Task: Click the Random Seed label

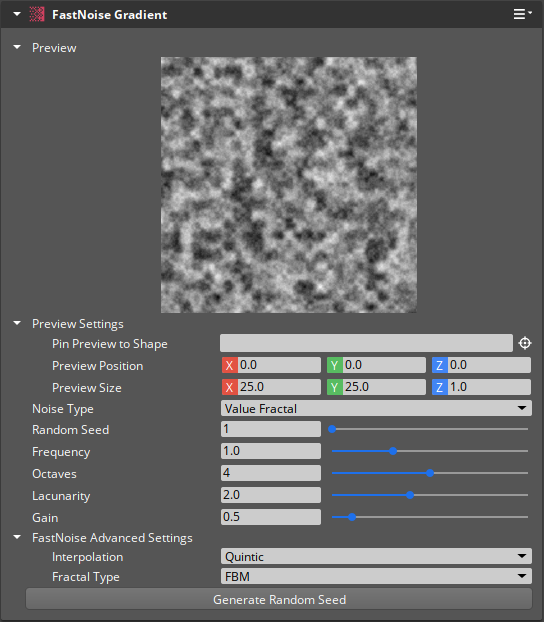Action: click(x=71, y=430)
